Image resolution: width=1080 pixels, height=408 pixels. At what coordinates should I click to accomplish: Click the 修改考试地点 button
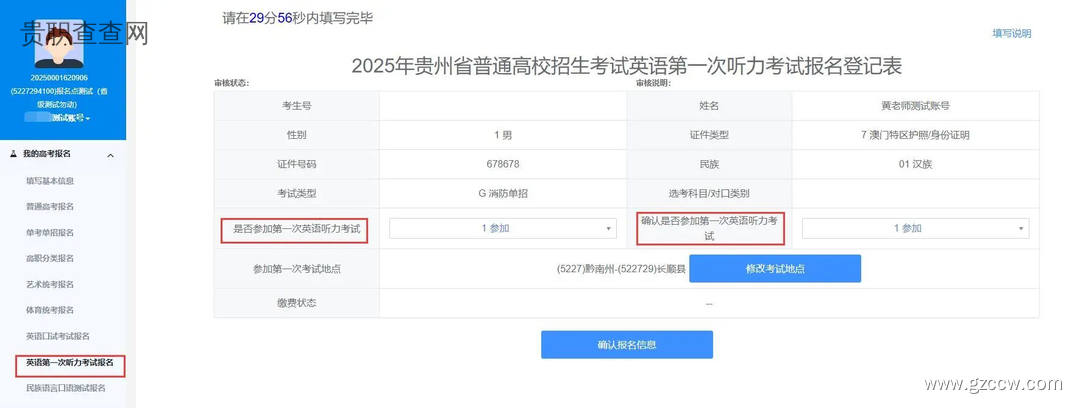[775, 269]
